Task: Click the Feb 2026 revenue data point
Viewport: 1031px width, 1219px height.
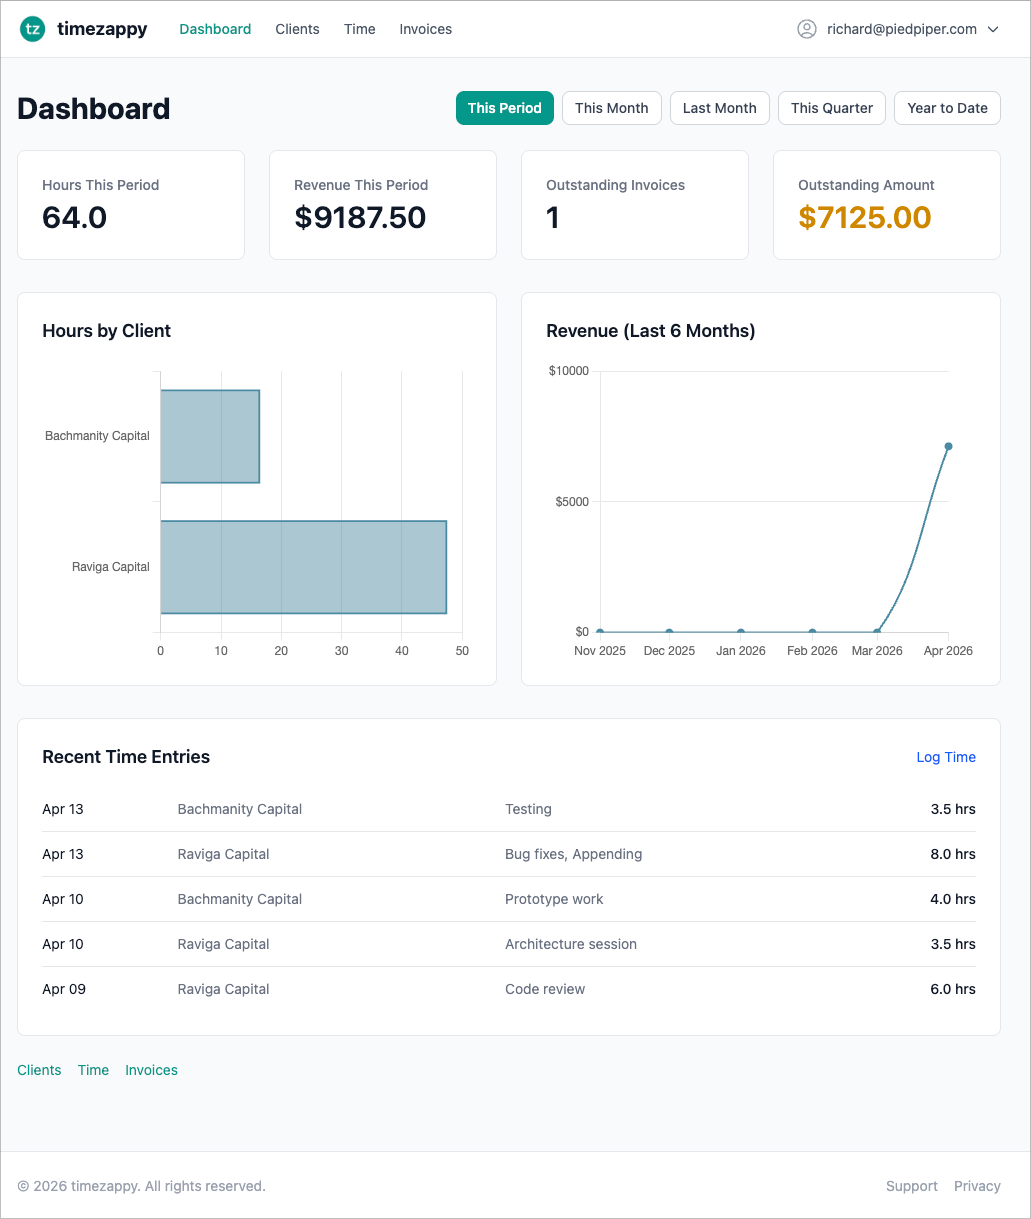Action: 812,631
